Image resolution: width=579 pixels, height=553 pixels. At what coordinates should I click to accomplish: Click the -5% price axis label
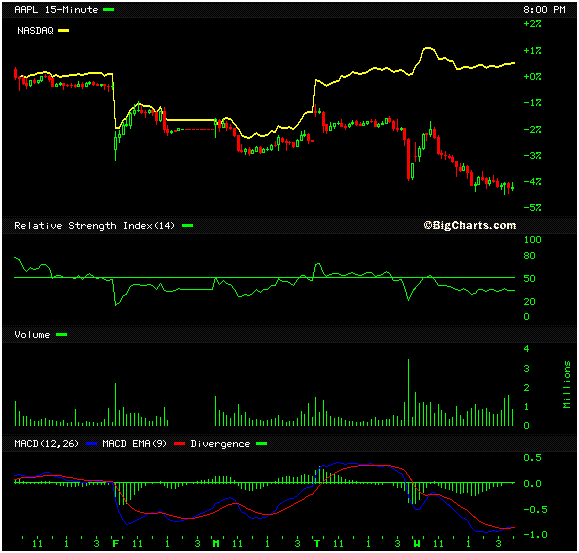click(x=532, y=207)
